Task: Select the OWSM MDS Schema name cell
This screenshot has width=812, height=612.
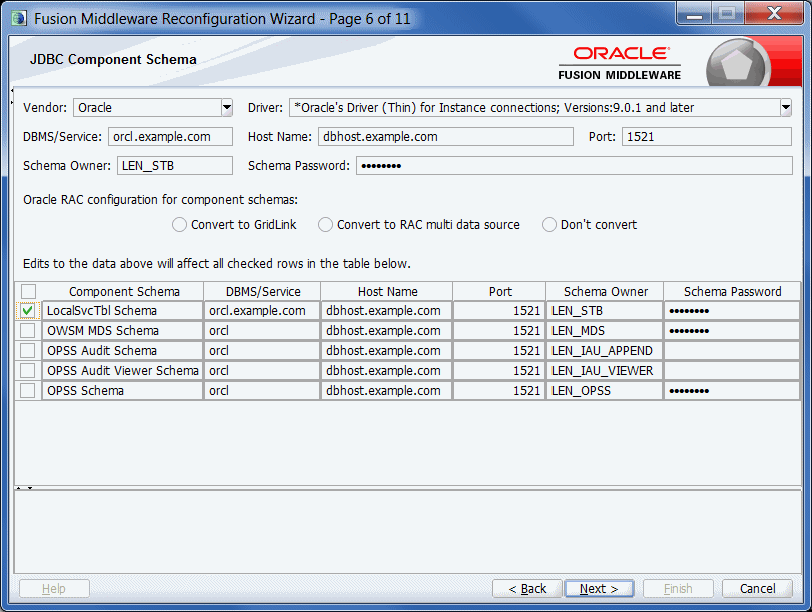Action: (122, 331)
